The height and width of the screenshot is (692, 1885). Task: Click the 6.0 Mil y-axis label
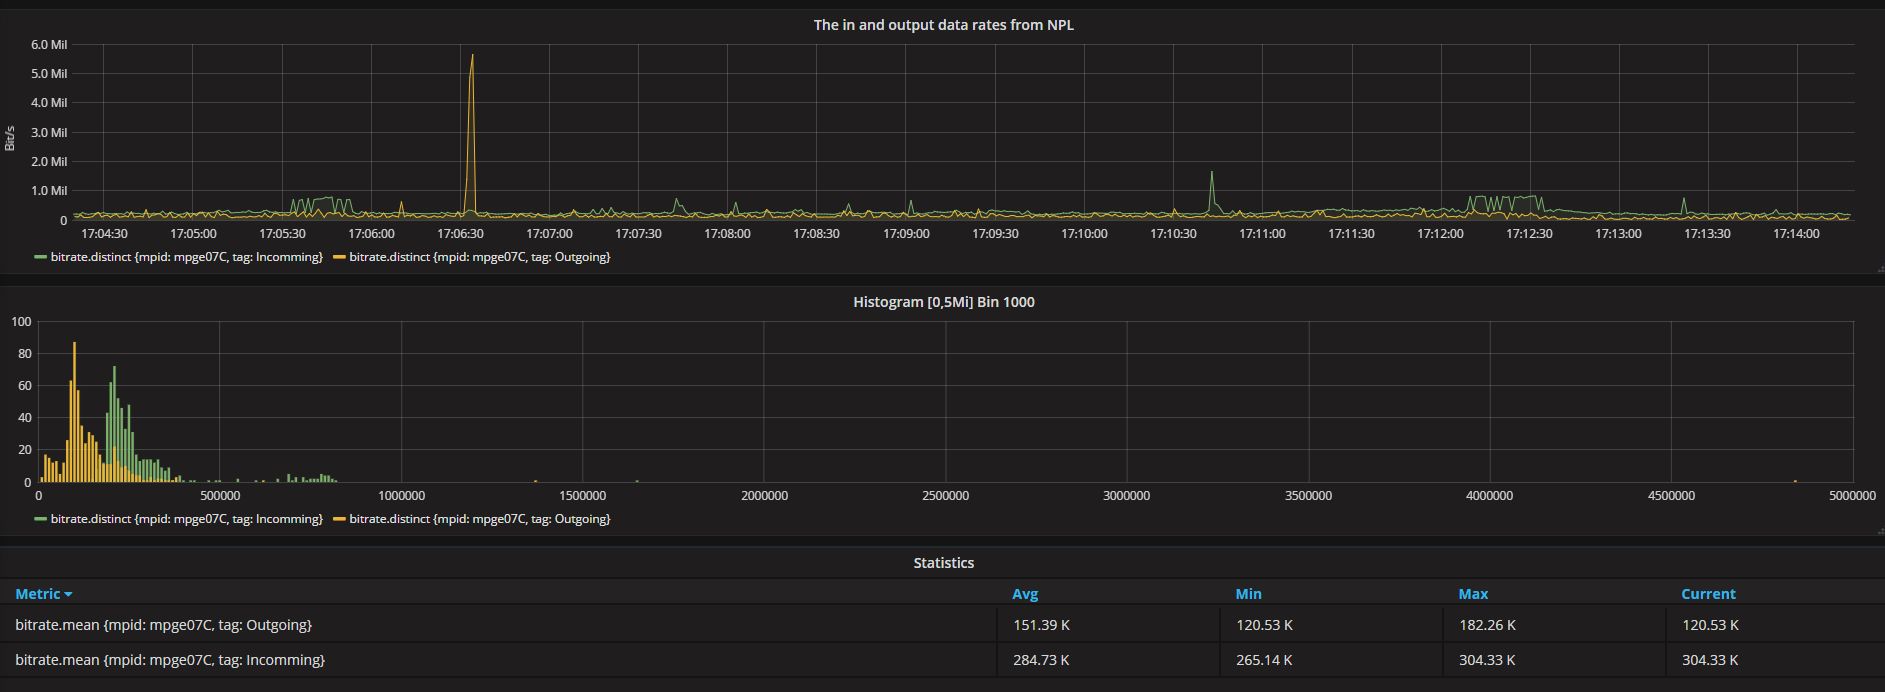tap(49, 45)
